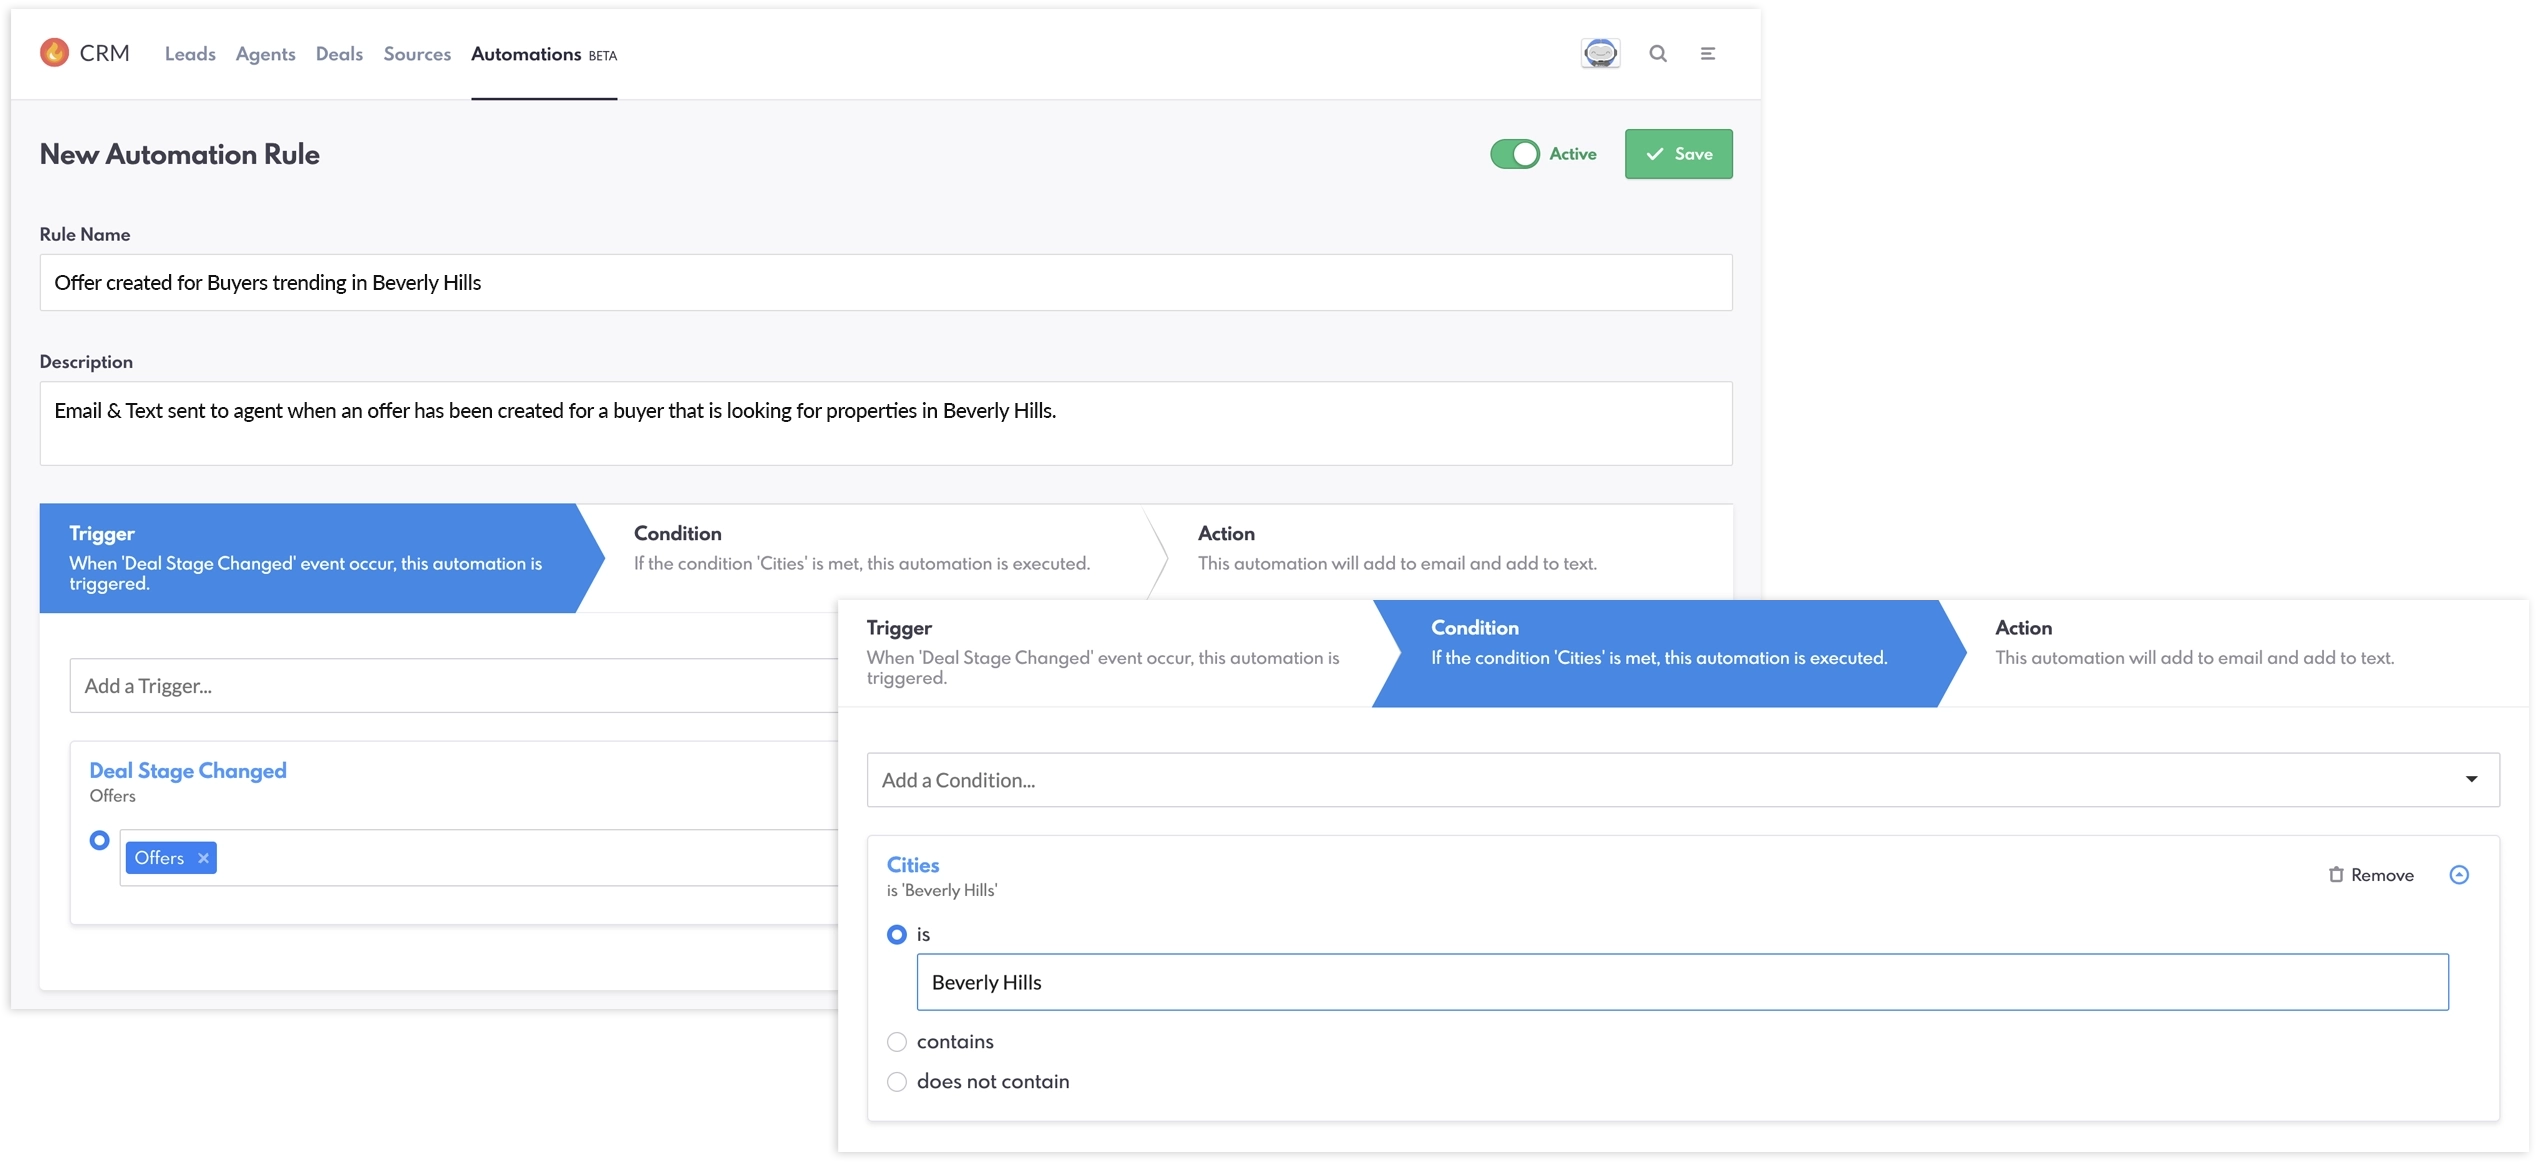Select the 'contains' radio option
This screenshot has width=2541, height=1168.
[899, 1043]
